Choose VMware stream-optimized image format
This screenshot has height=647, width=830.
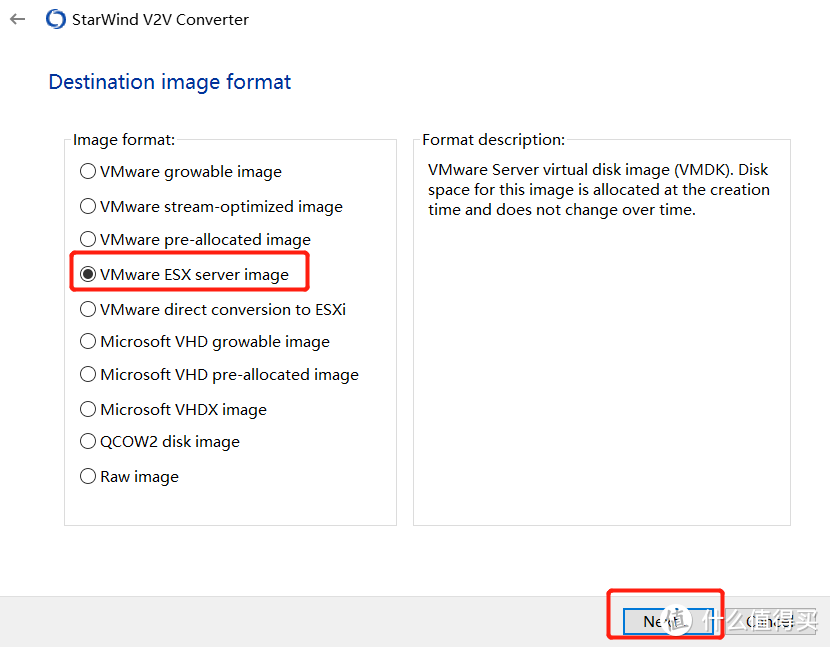click(x=88, y=207)
